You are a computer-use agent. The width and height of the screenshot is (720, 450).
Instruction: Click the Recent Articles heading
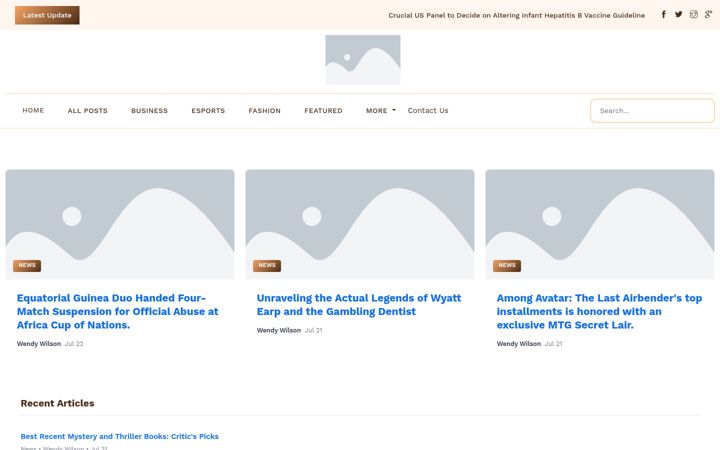point(57,403)
